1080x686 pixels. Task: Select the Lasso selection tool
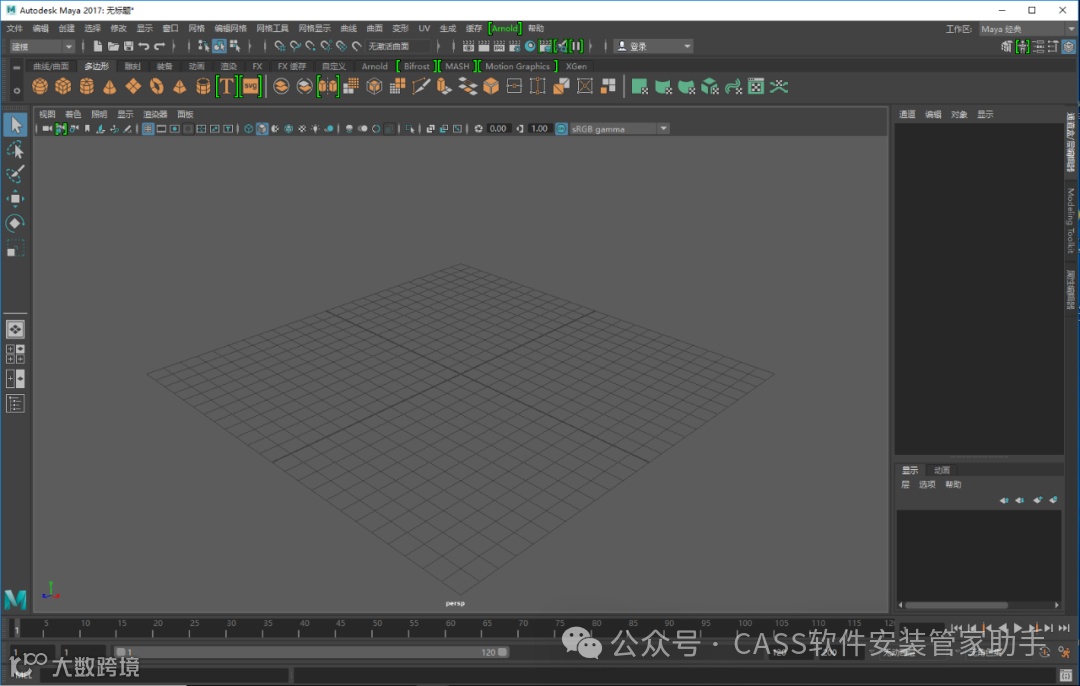[x=15, y=149]
